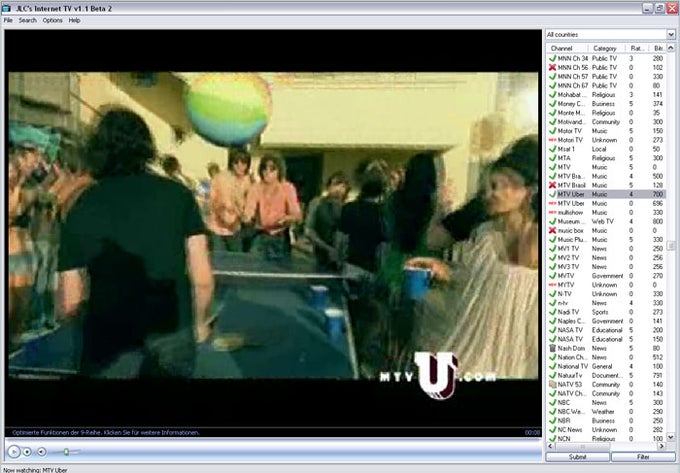The width and height of the screenshot is (680, 473).
Task: Select the MNN Ch 57 channel row
Action: 606,76
